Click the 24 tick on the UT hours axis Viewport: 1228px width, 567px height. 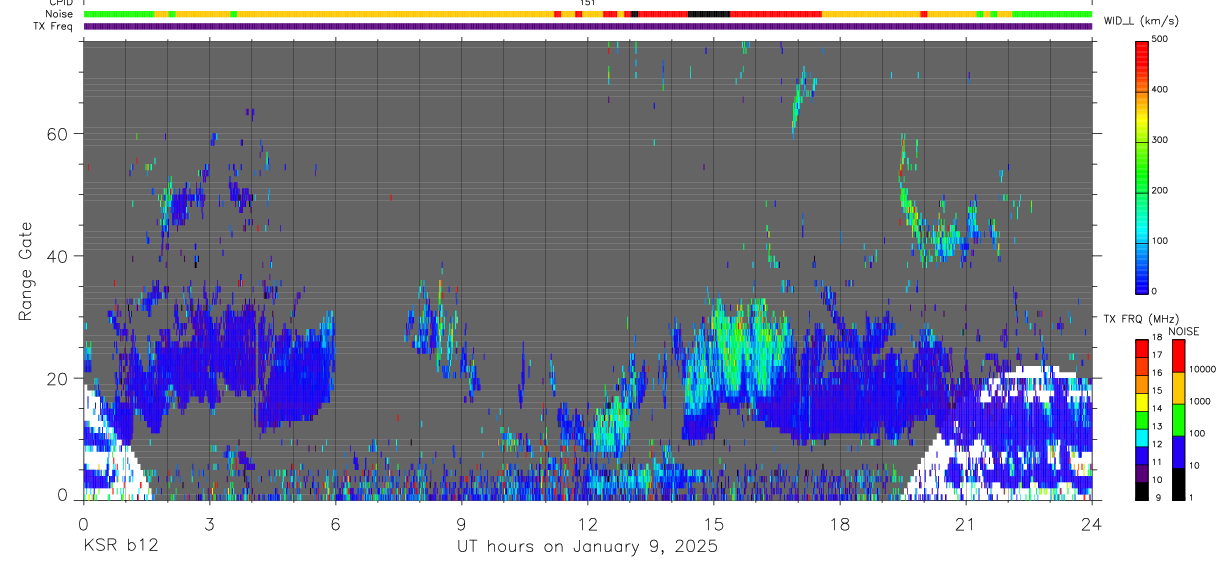click(1091, 523)
